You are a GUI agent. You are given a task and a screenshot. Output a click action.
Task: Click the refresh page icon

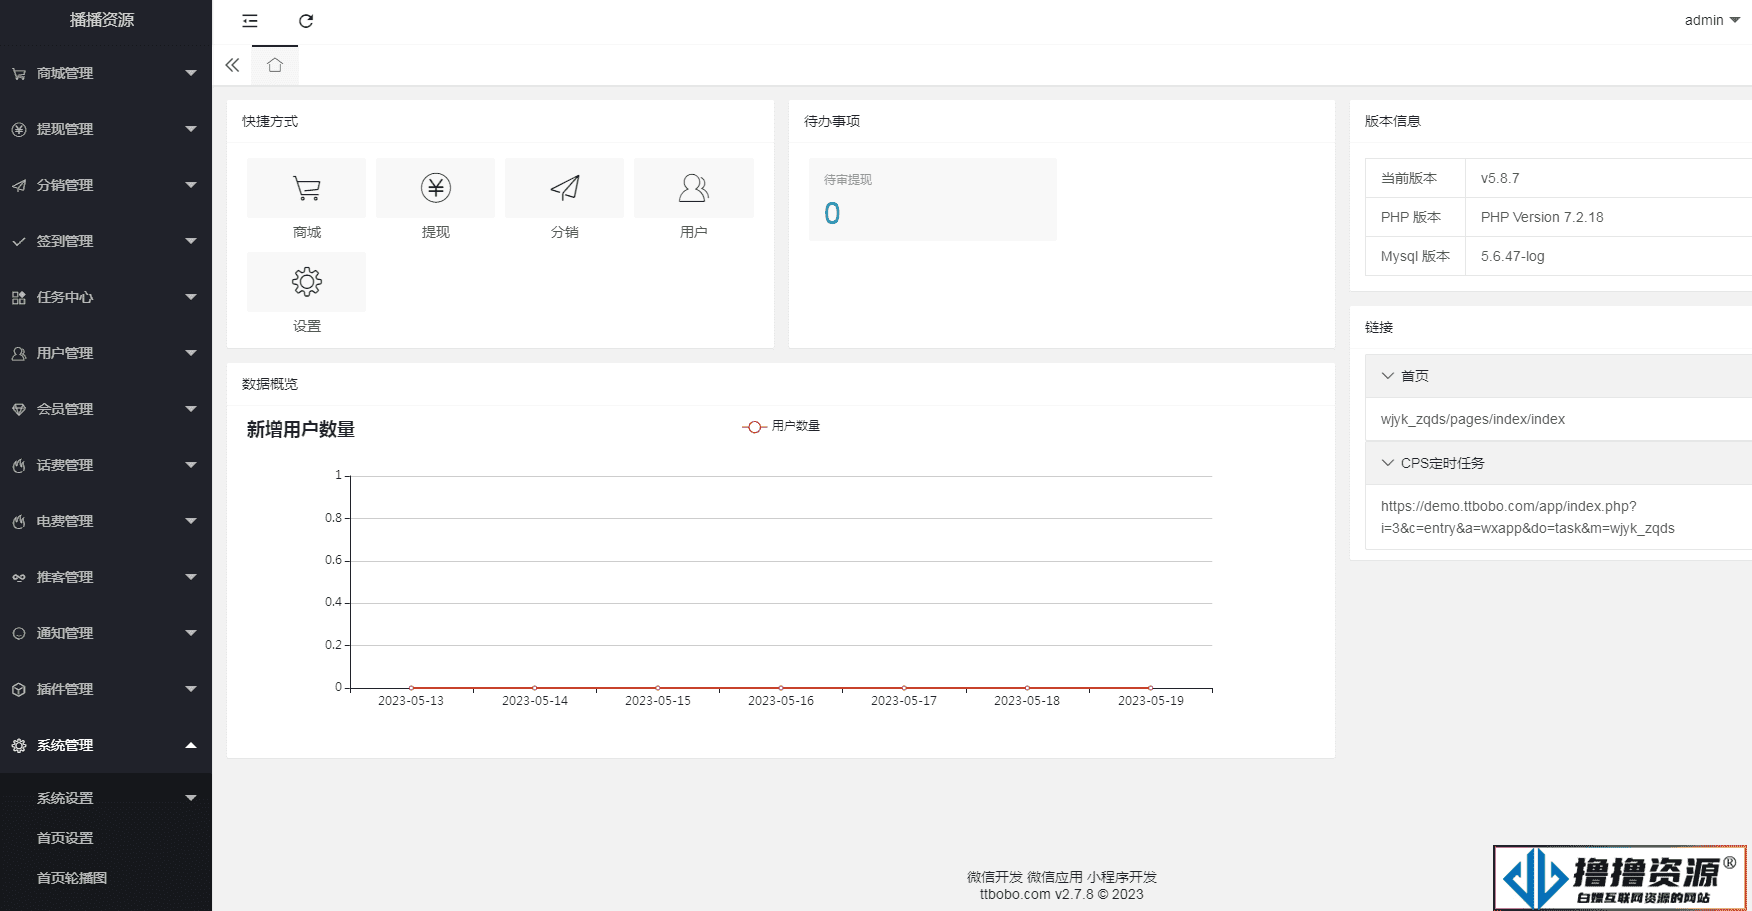coord(306,21)
